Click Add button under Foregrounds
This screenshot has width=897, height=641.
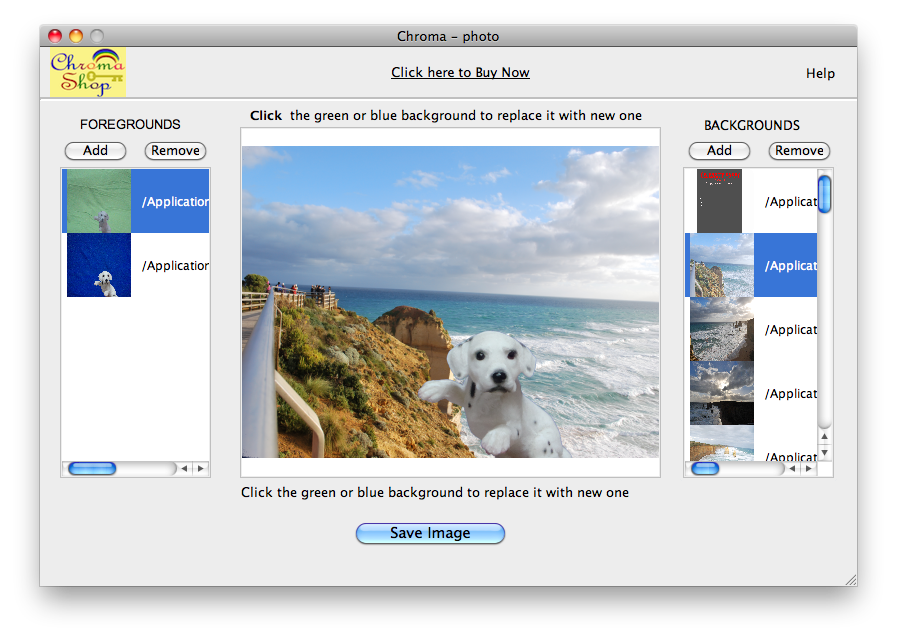[x=95, y=151]
